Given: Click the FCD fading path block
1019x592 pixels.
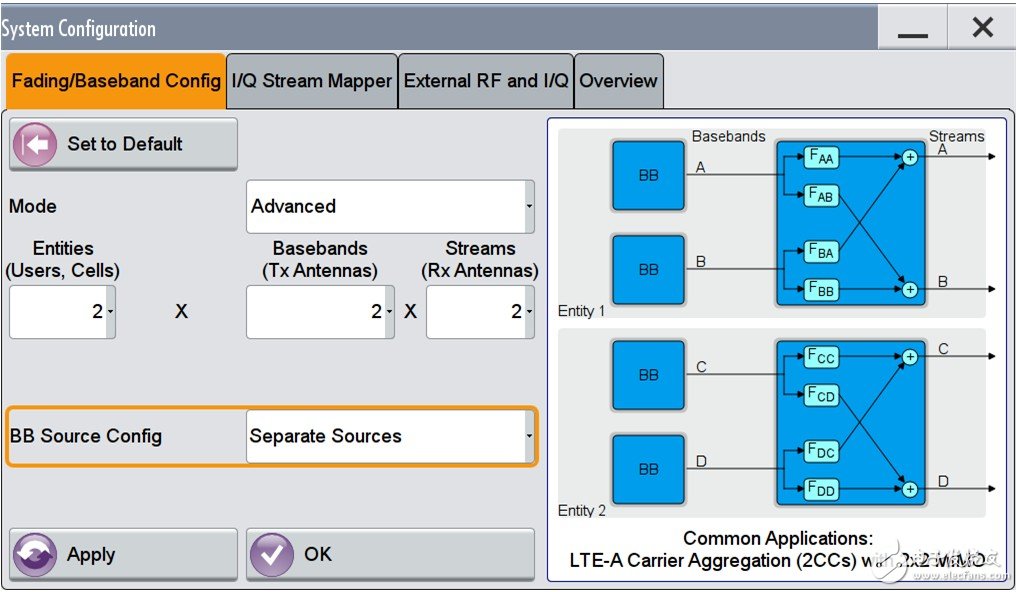Looking at the screenshot, I should (821, 395).
